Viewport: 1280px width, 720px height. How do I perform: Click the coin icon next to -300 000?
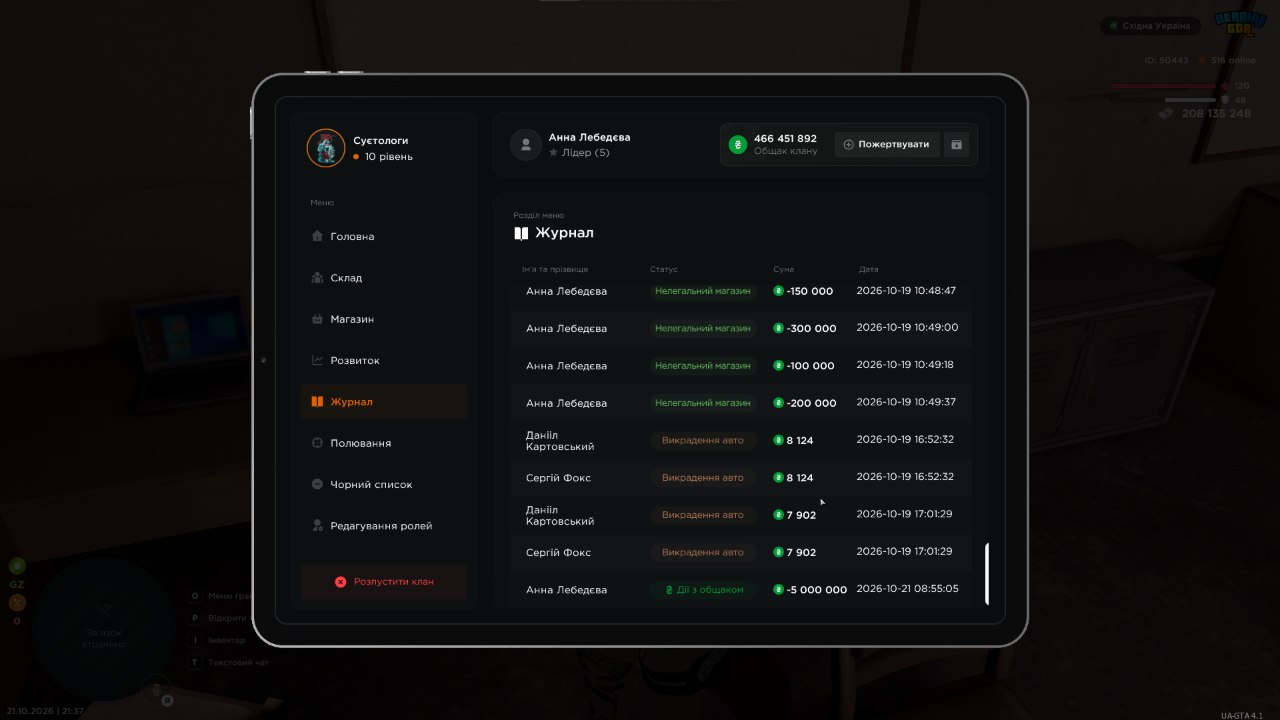coord(778,329)
